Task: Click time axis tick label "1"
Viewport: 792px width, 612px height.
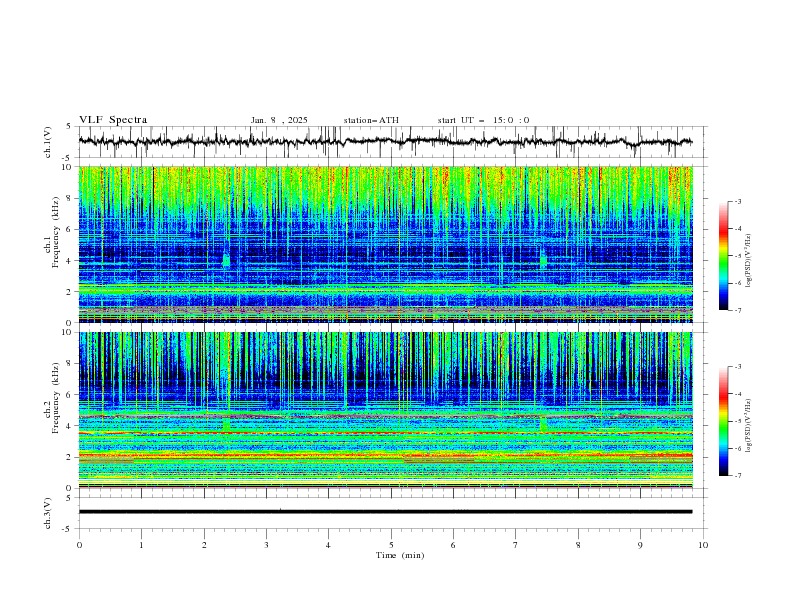Action: tap(142, 545)
